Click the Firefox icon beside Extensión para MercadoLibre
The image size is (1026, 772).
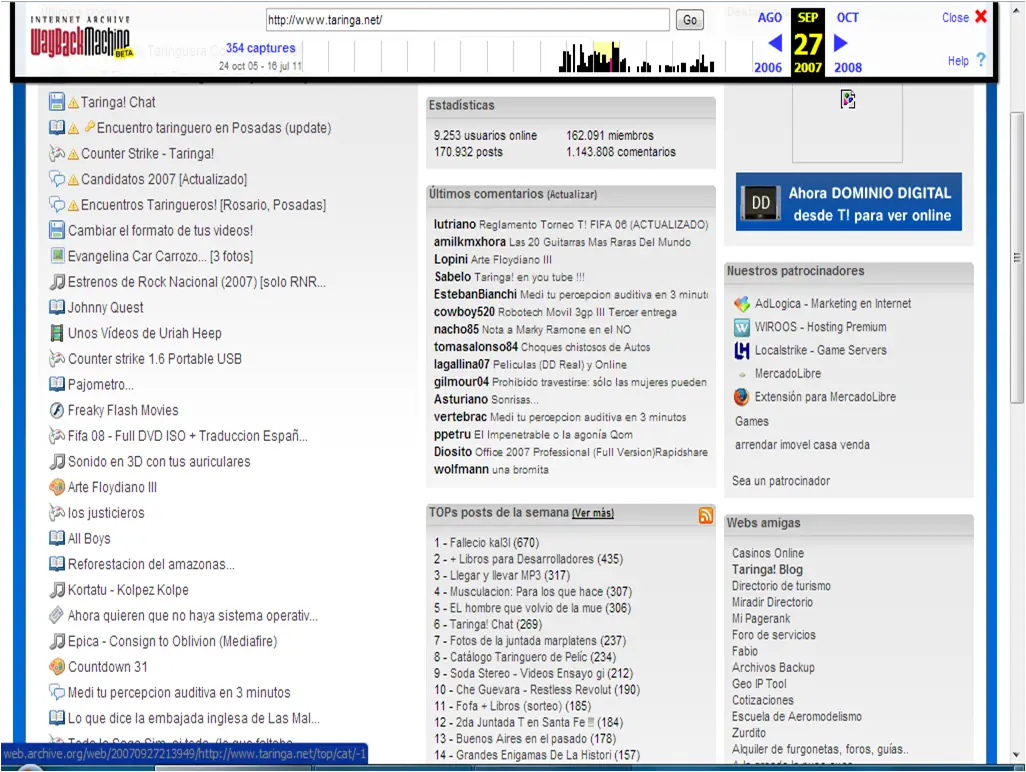741,397
